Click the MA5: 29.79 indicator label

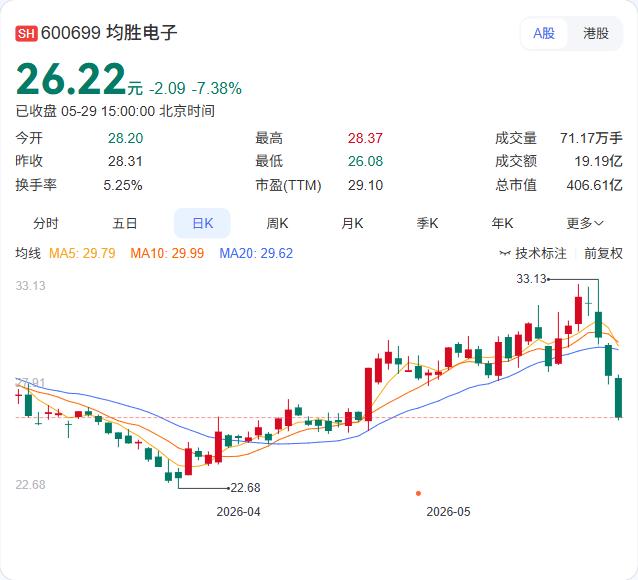(x=82, y=253)
